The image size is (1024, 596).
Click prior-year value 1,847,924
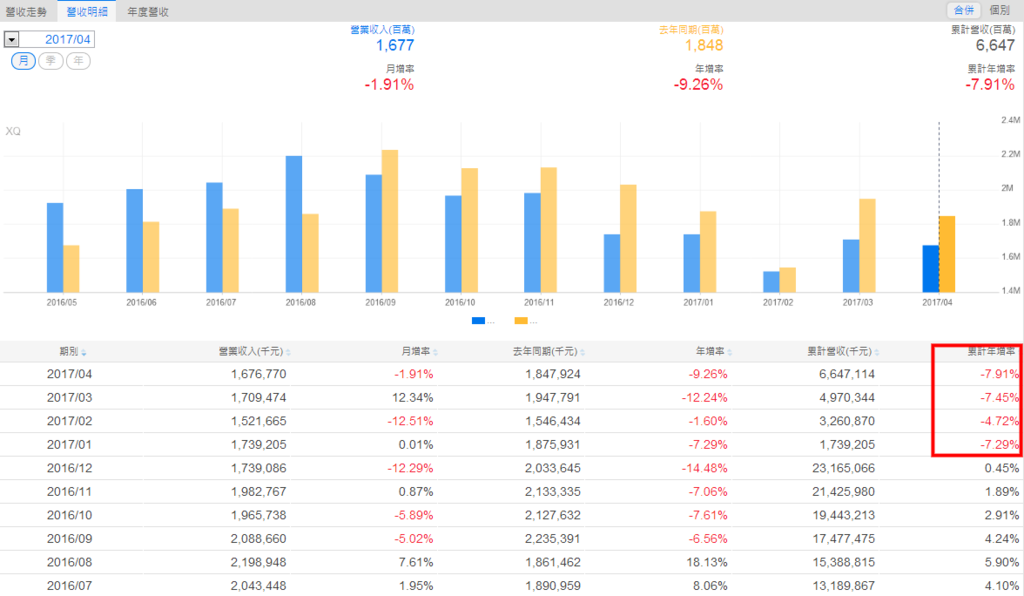click(552, 374)
